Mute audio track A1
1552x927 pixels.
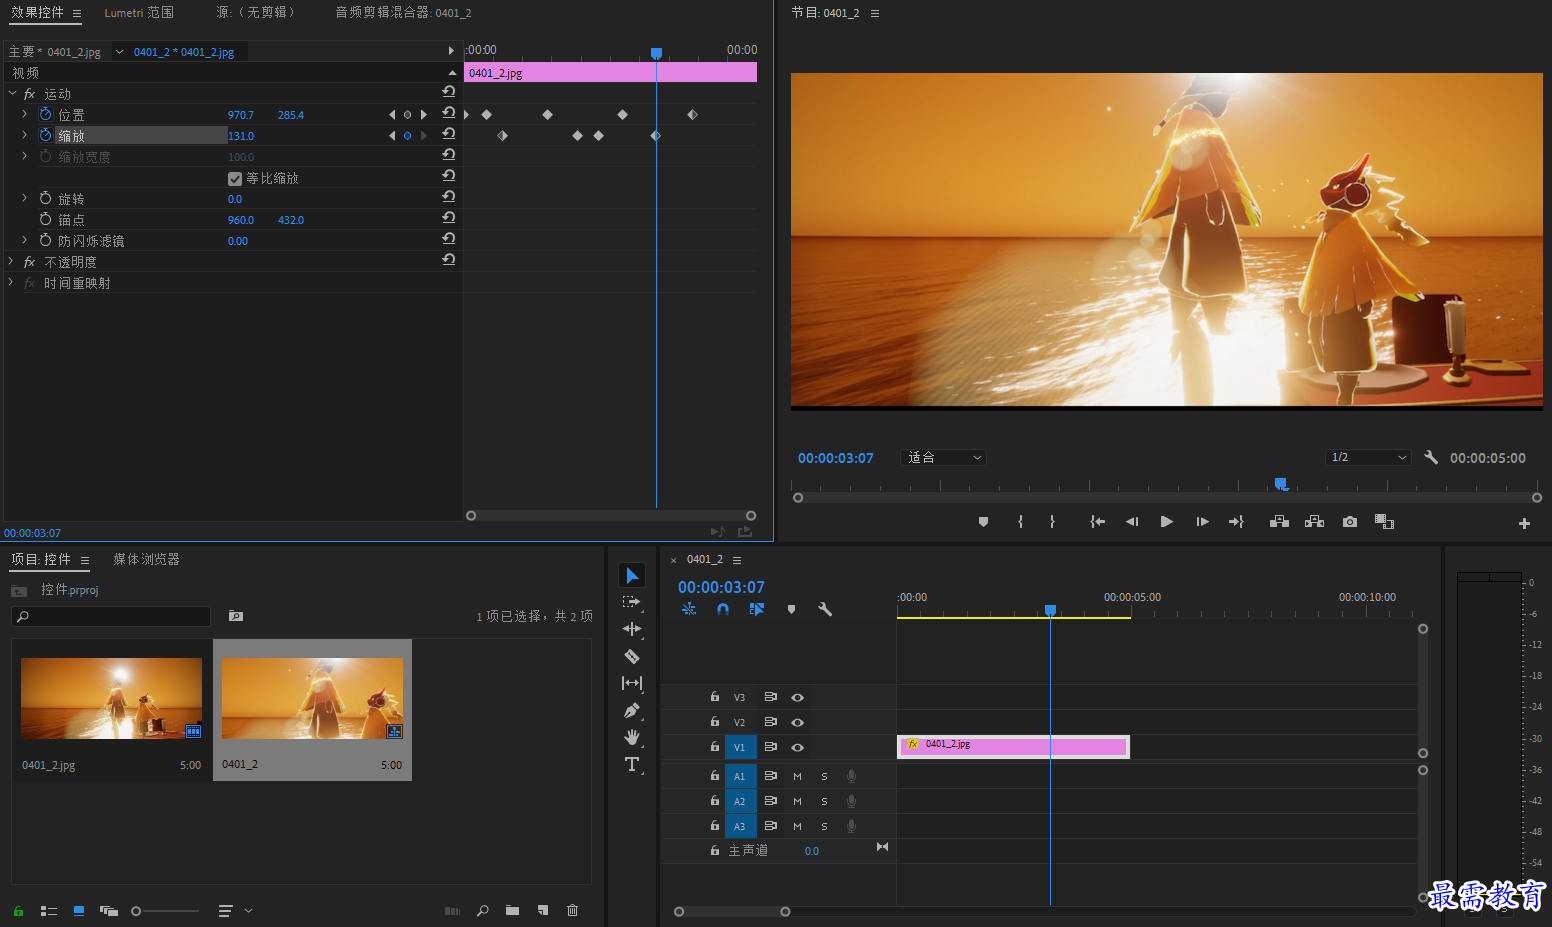pyautogui.click(x=797, y=776)
